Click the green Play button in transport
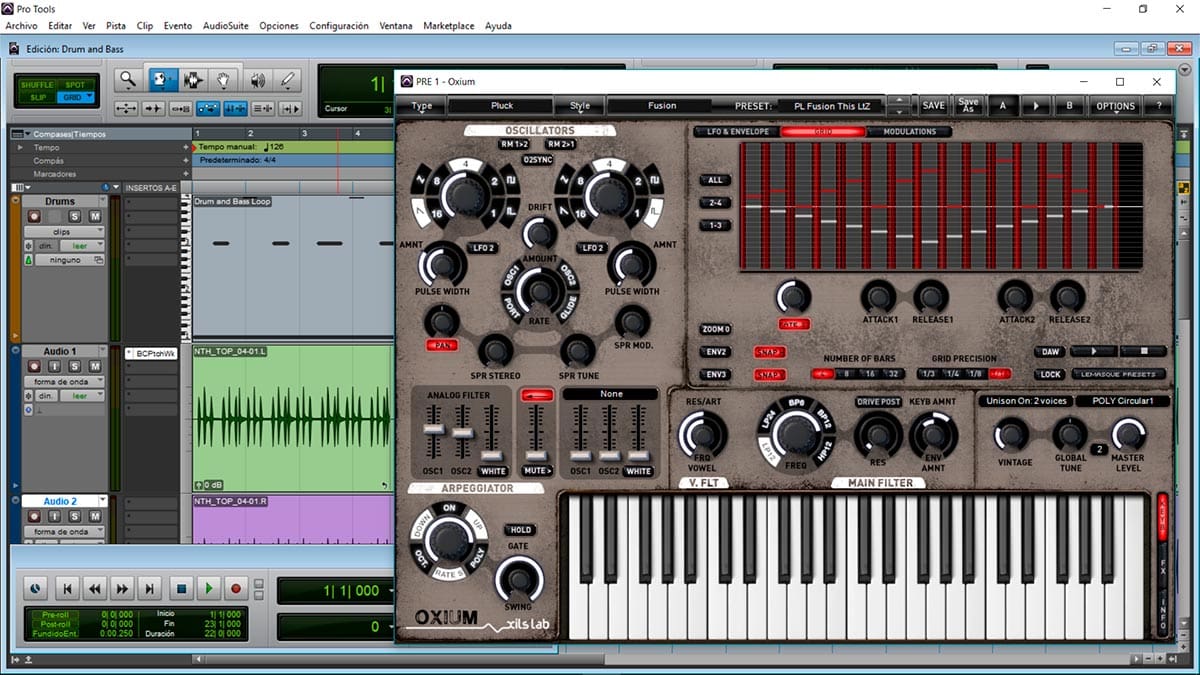 tap(209, 589)
